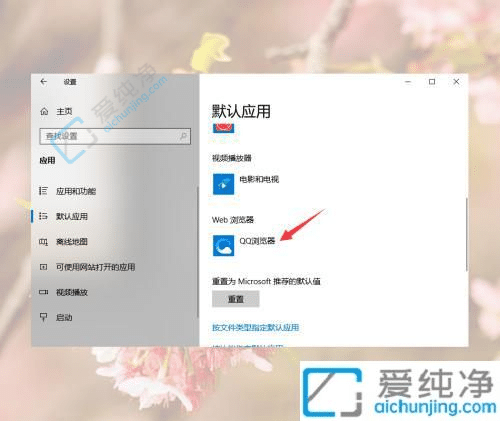Image resolution: width=500 pixels, height=421 pixels.
Task: Click the partially visible red app icon
Action: [x=223, y=128]
